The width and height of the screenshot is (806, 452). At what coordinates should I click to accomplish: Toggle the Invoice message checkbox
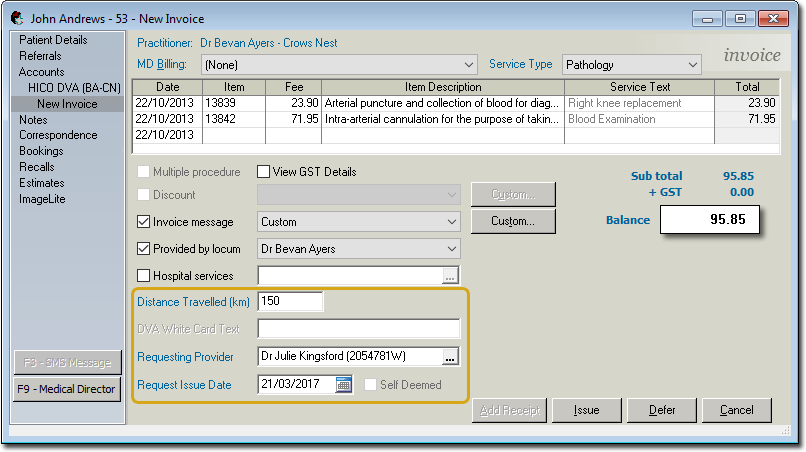143,222
